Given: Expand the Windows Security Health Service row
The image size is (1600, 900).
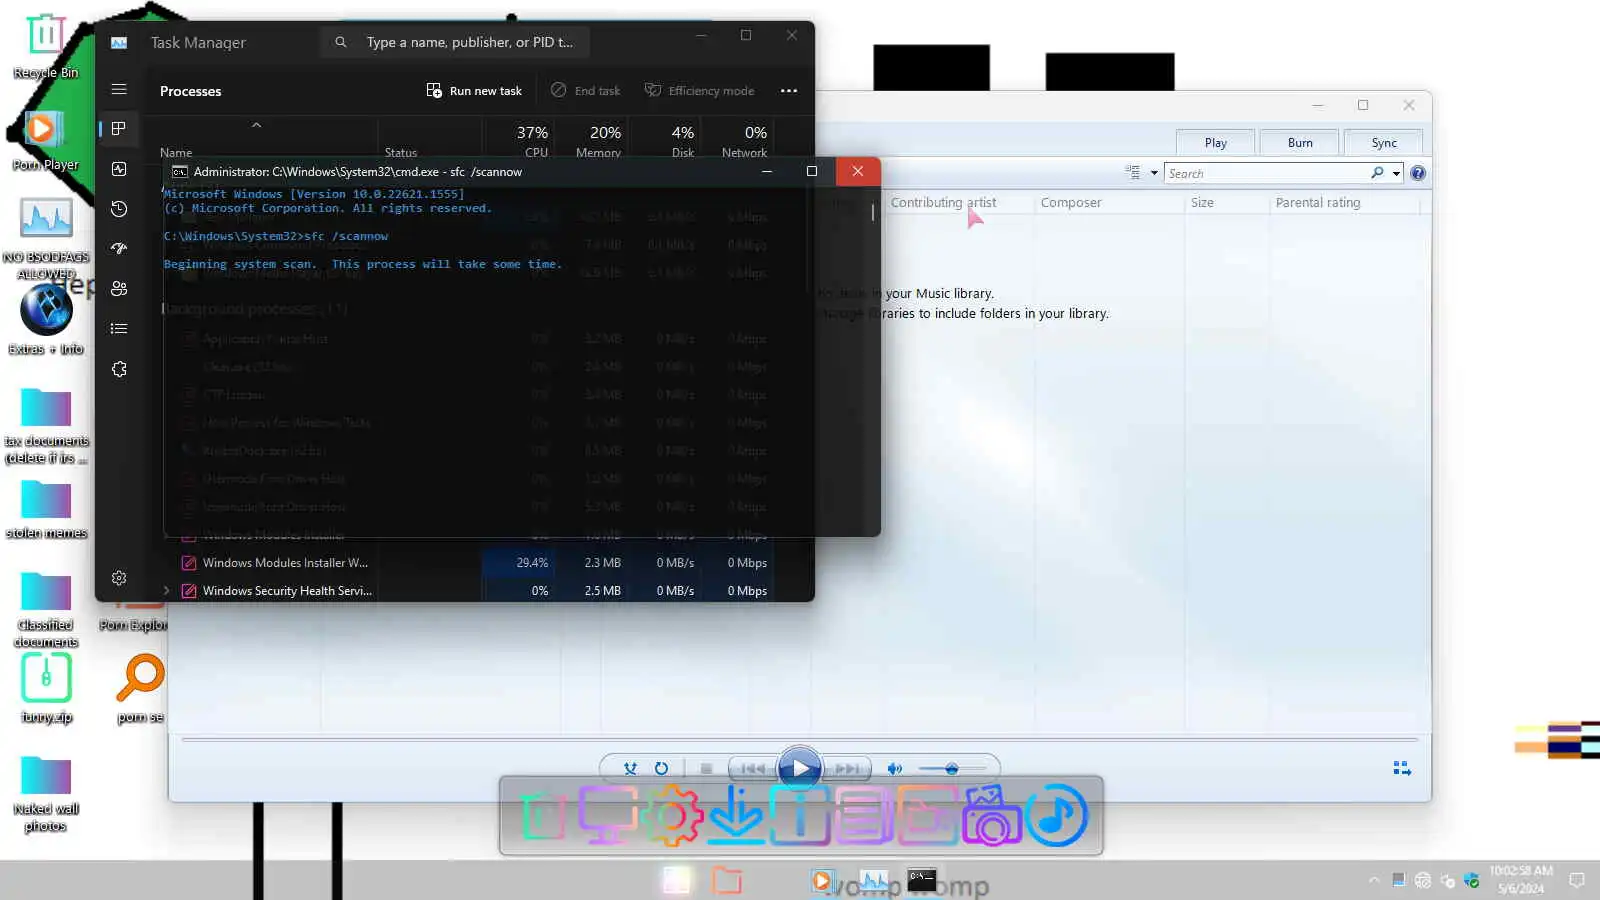Looking at the screenshot, I should (167, 591).
